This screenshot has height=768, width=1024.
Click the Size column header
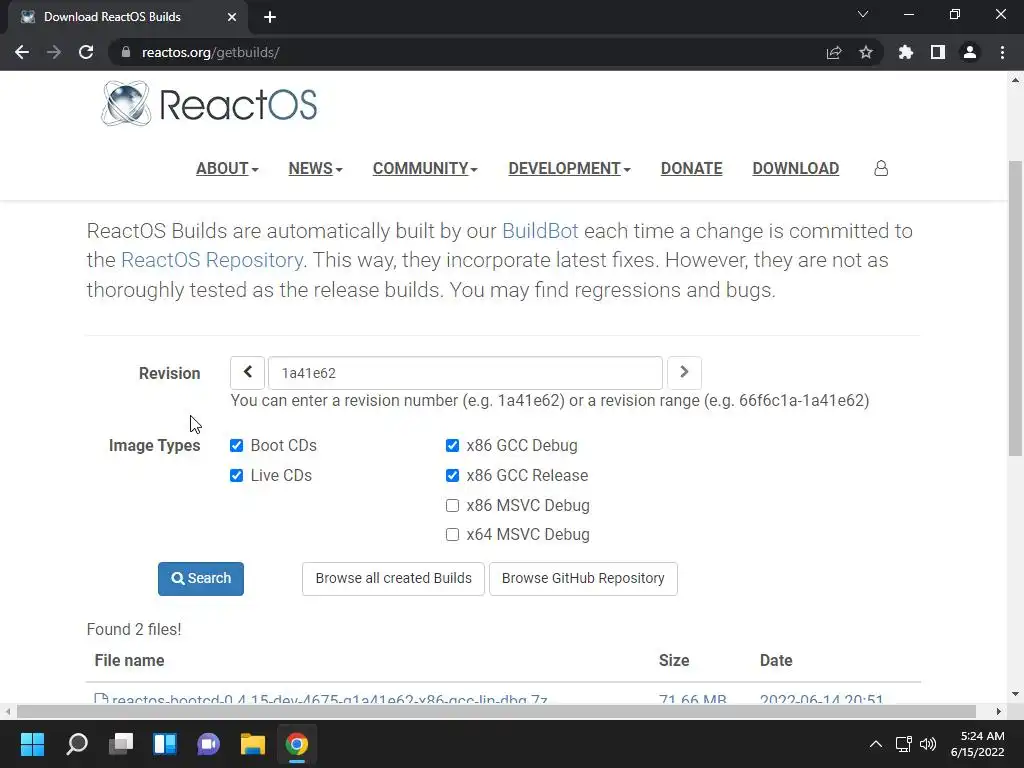[x=674, y=660]
